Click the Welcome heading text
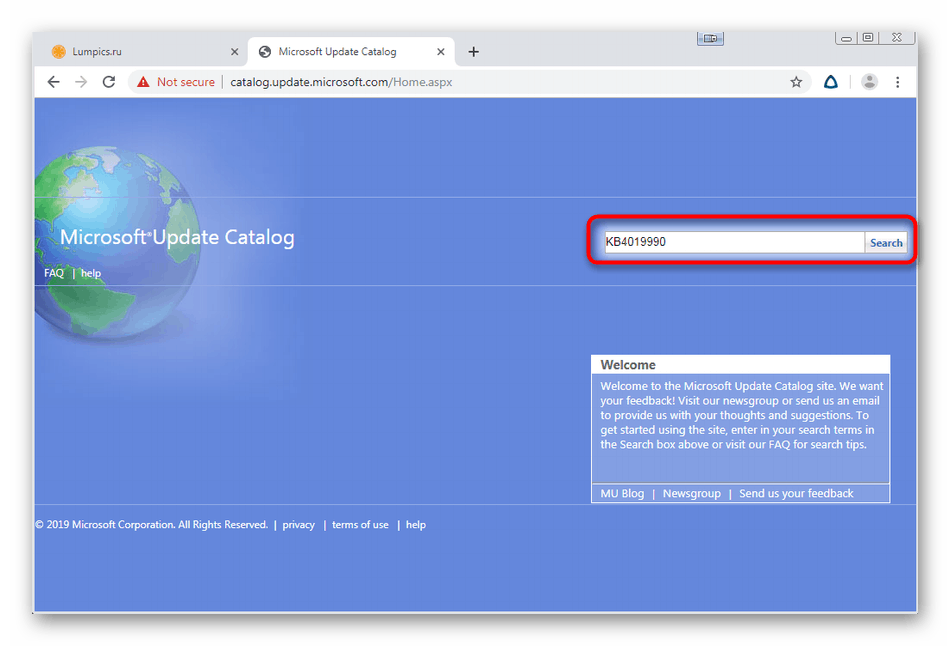The width and height of the screenshot is (950, 646). point(628,365)
